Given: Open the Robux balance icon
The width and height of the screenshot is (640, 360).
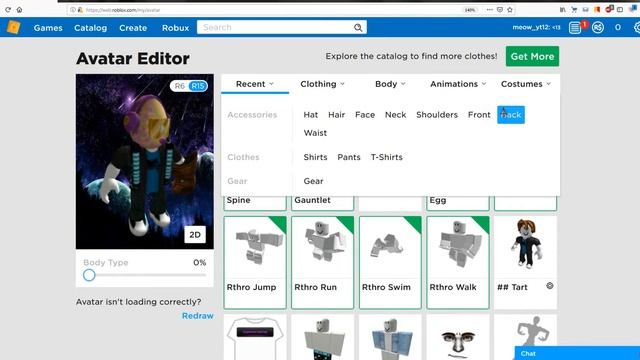Looking at the screenshot, I should pos(598,27).
